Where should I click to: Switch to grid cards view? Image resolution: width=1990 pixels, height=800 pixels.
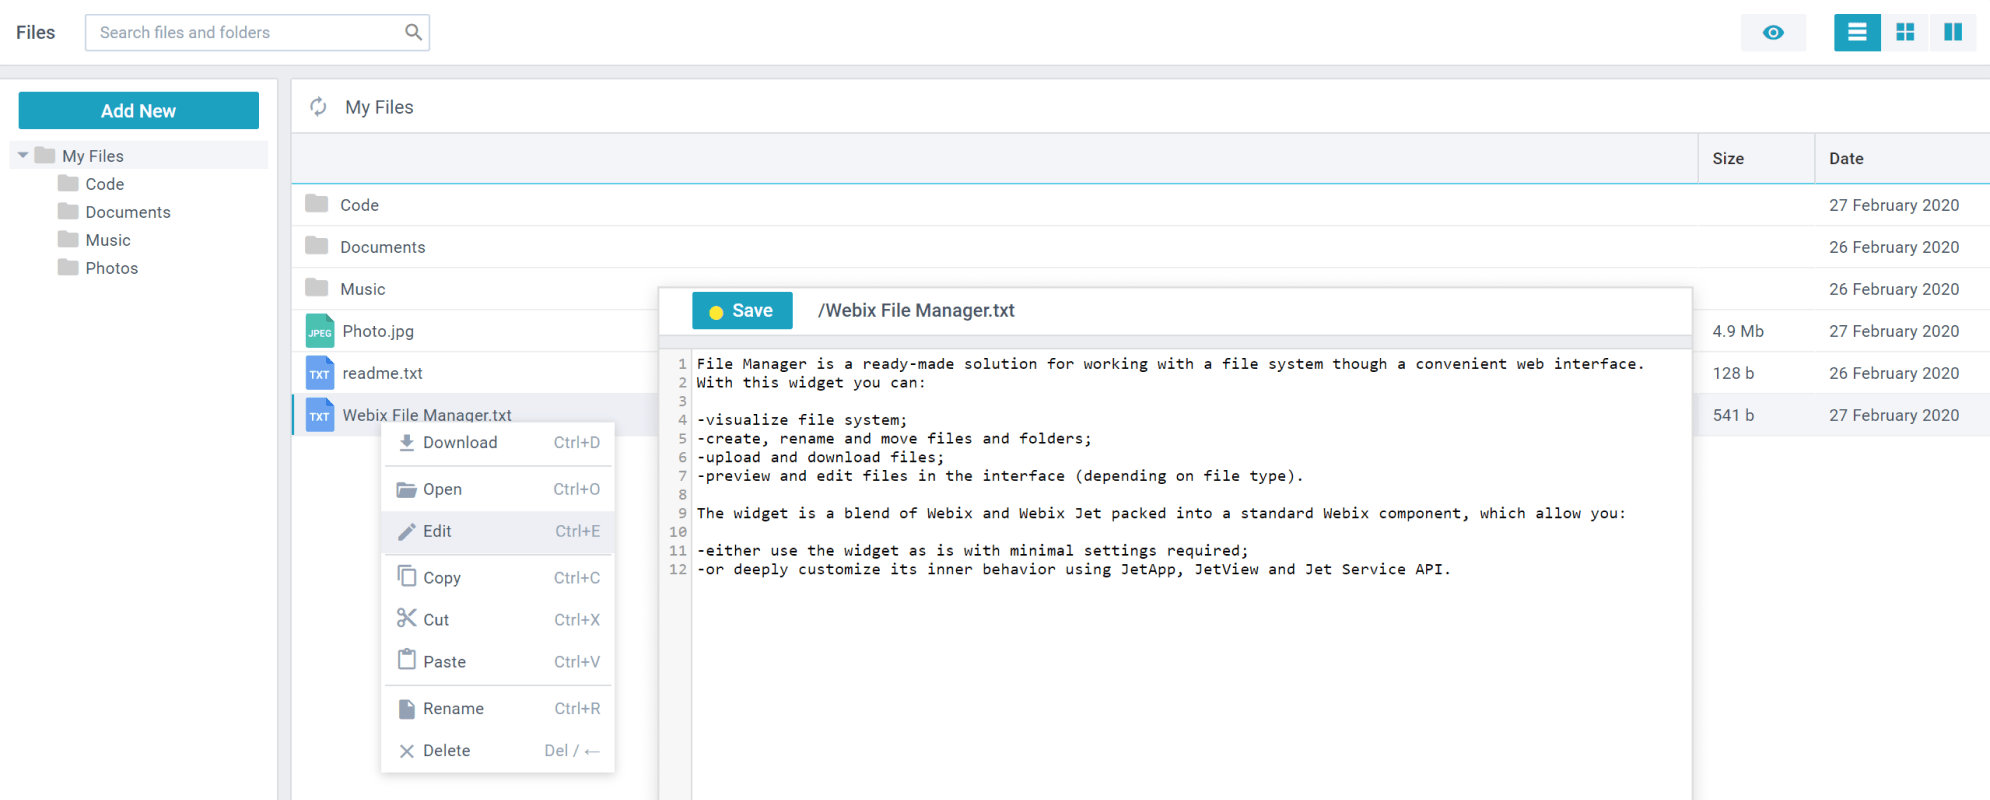coord(1905,32)
